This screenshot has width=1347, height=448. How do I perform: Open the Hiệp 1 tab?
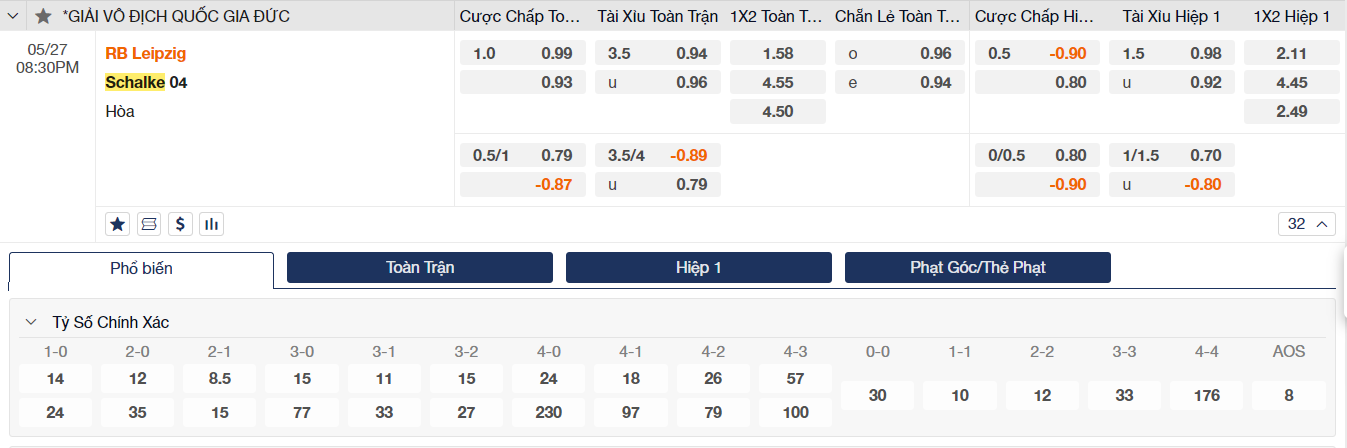coord(698,267)
